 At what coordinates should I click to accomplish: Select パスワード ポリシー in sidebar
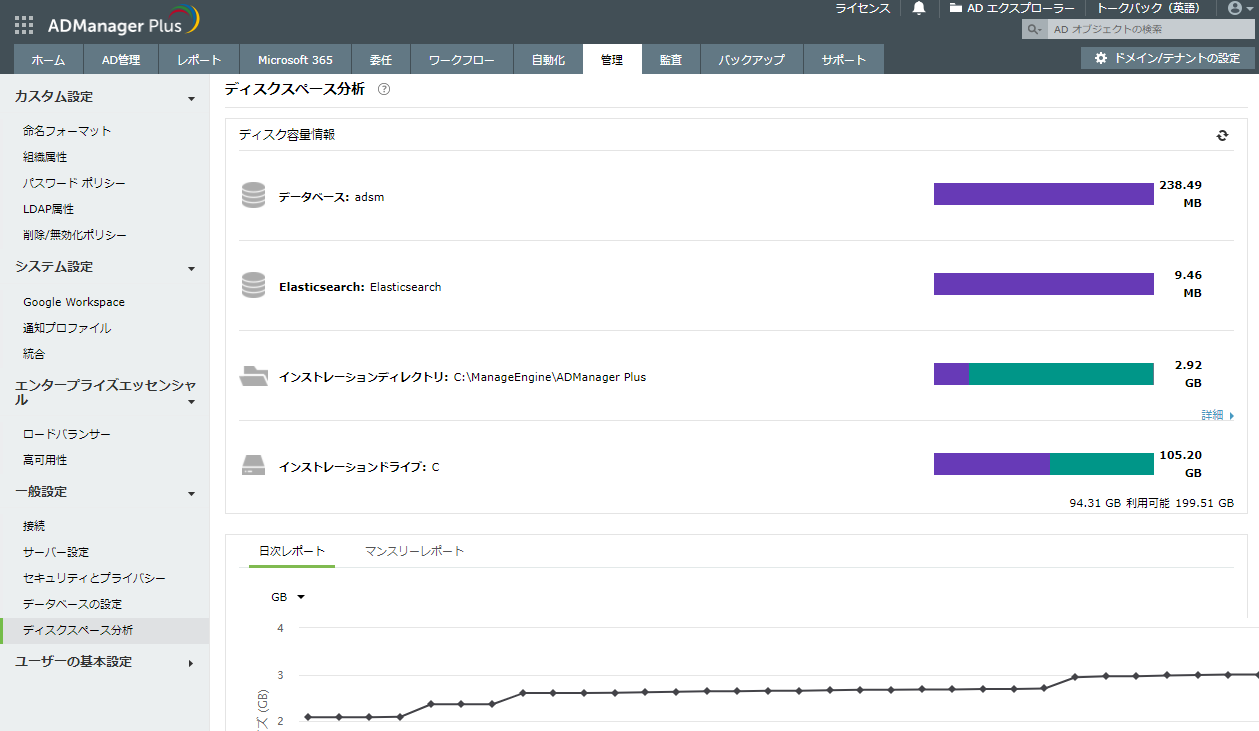point(74,183)
